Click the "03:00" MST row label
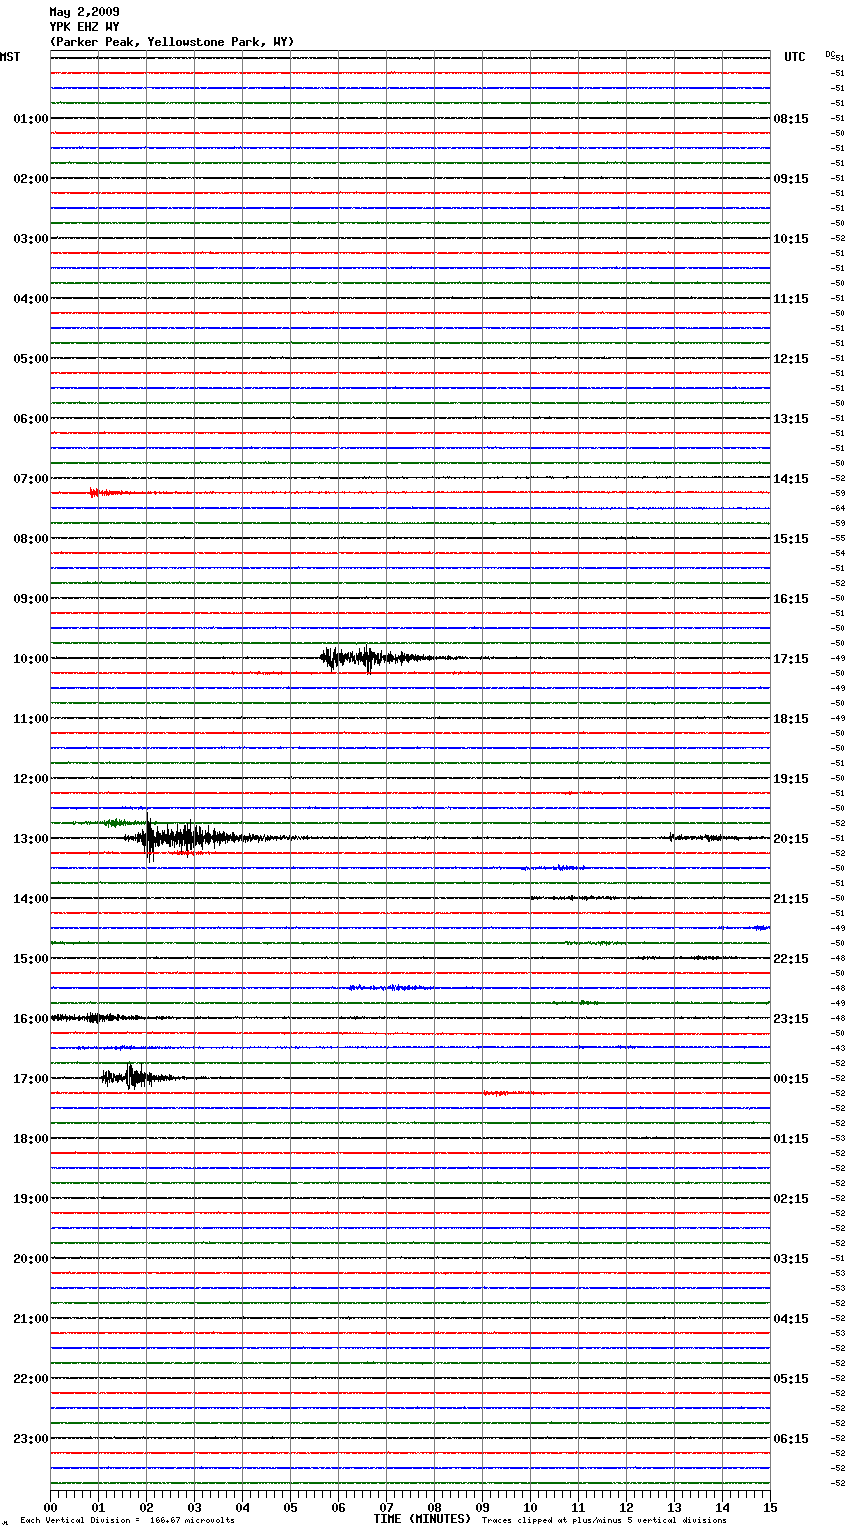The height and width of the screenshot is (1534, 850). tap(31, 239)
